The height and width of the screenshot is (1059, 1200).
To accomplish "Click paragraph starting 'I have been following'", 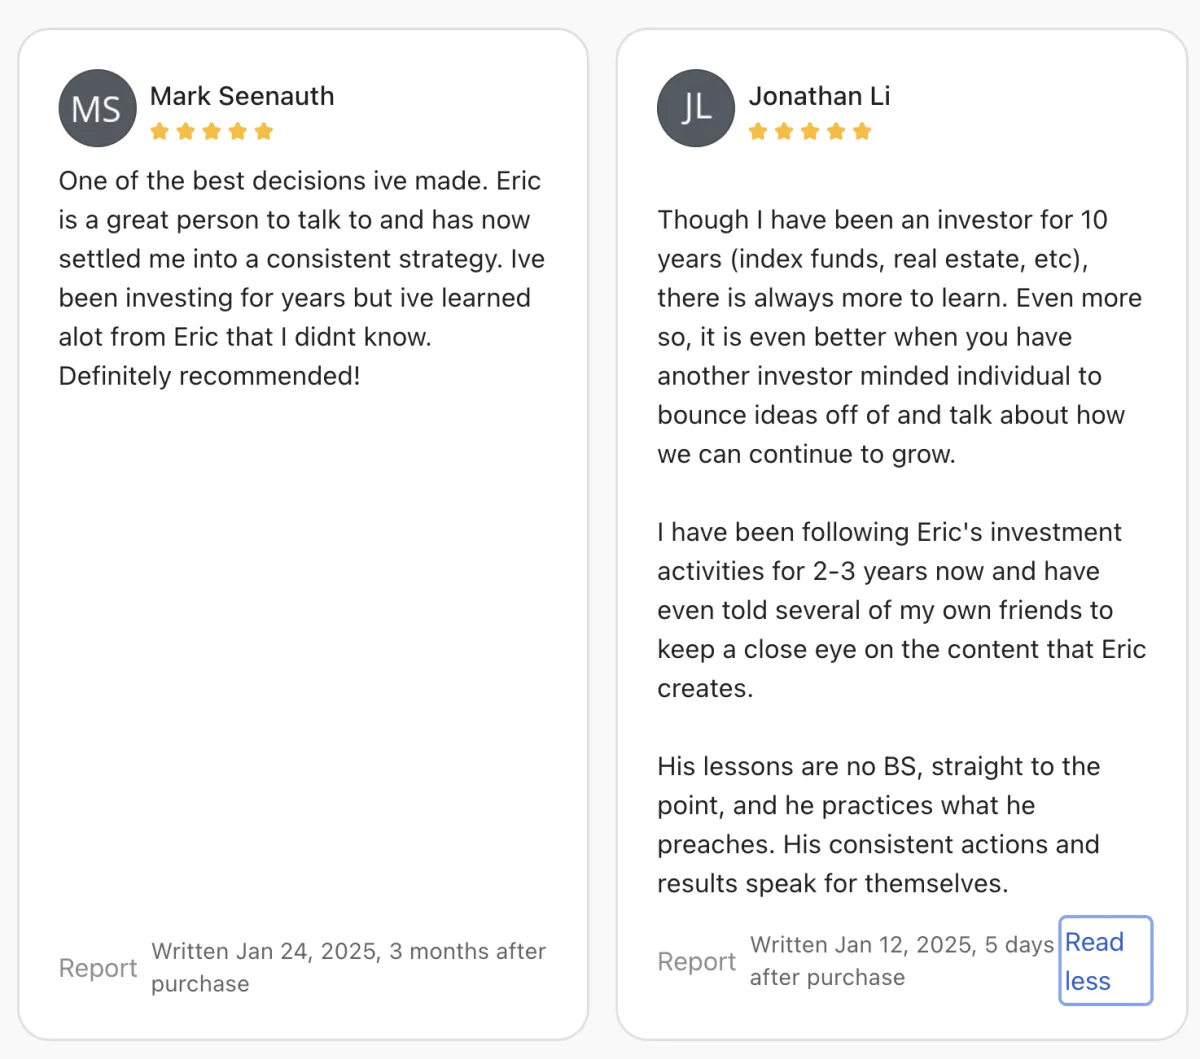I will click(x=898, y=610).
